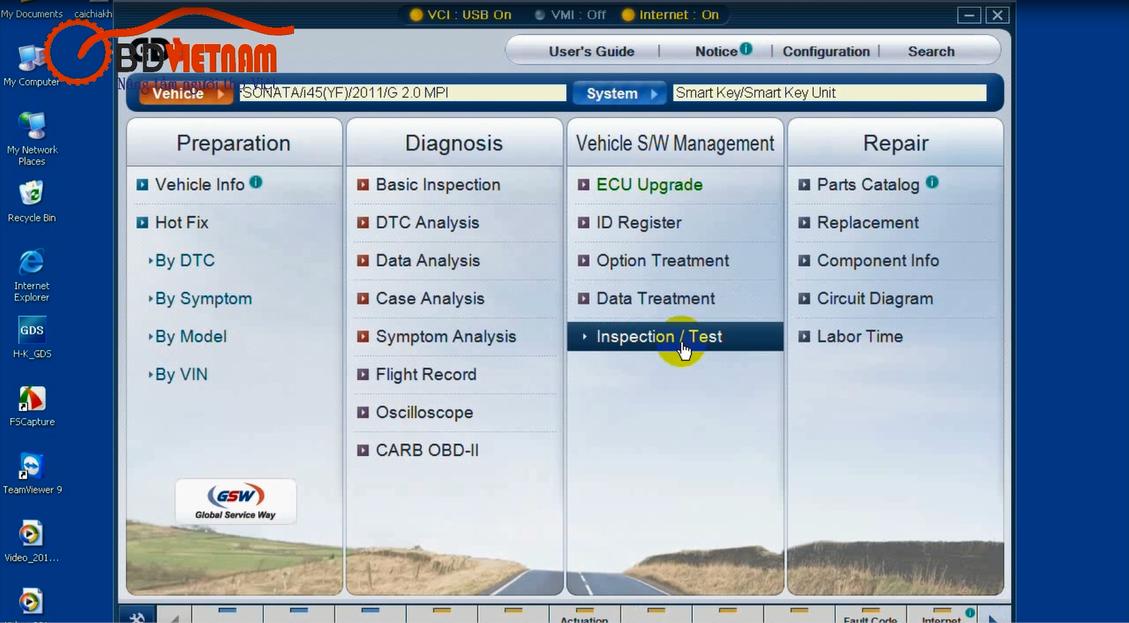Open Parts Catalog in Repair
The image size is (1129, 623).
pos(868,184)
